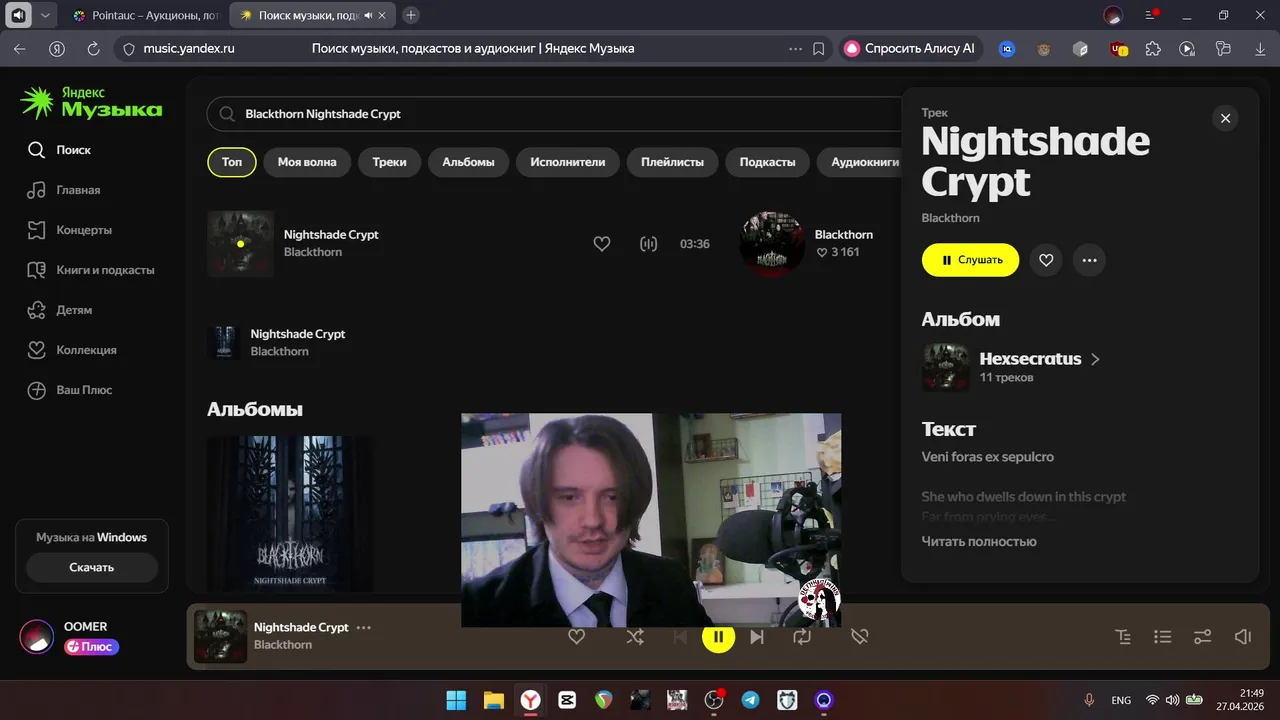The image size is (1280, 720).
Task: Switch to the Pointauc browser tab
Action: (147, 15)
